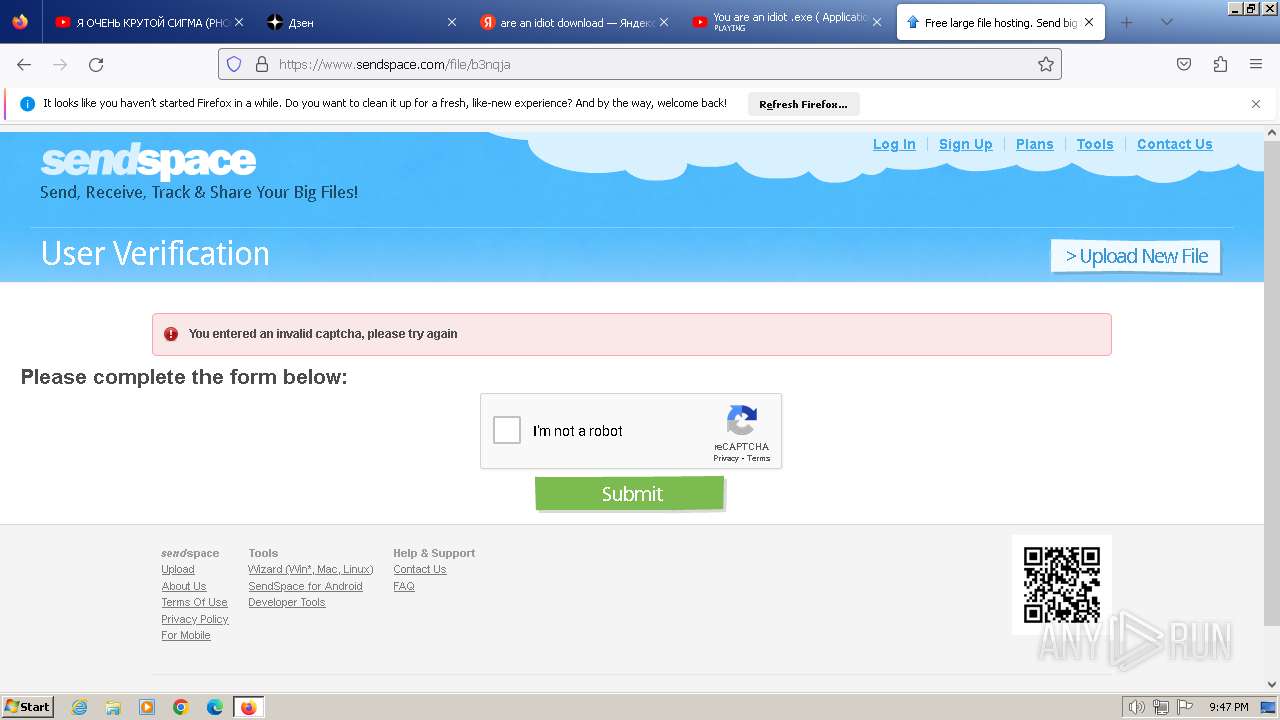Screen dimensions: 1280x720
Task: Open the reCAPTCHA Privacy link
Action: (726, 458)
